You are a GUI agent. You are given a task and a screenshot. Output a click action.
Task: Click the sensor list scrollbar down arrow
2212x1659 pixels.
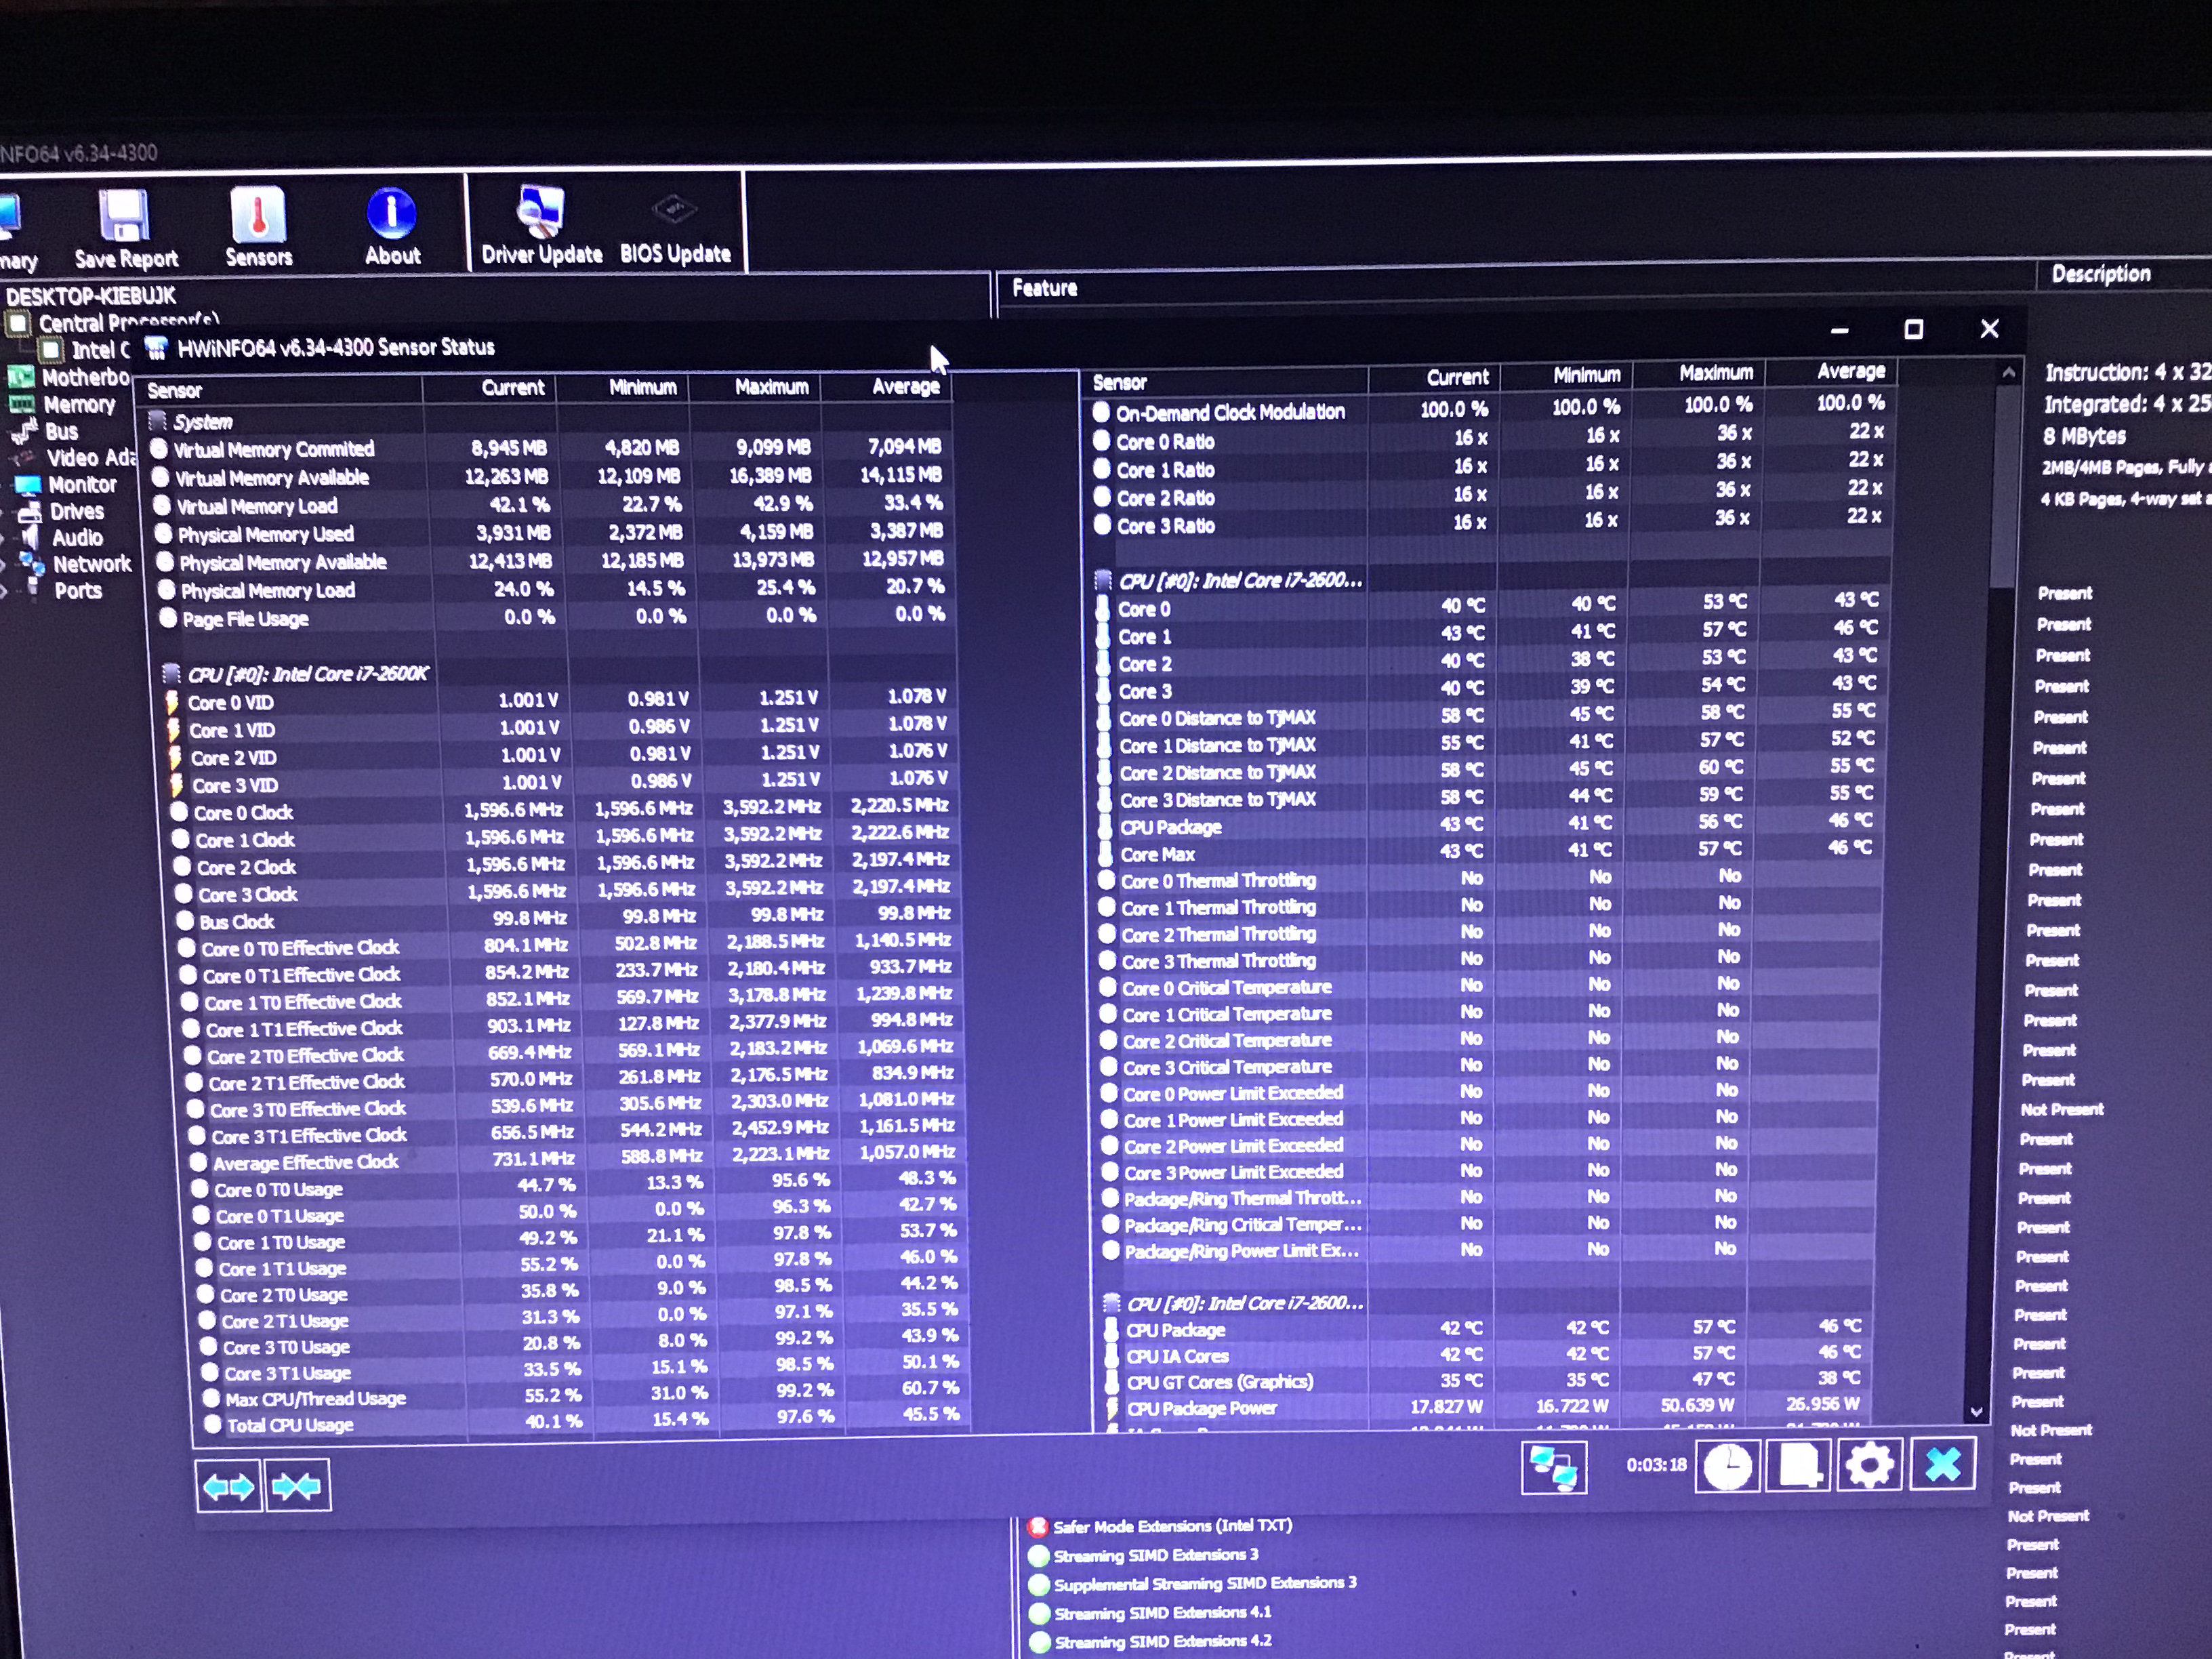[1976, 1412]
